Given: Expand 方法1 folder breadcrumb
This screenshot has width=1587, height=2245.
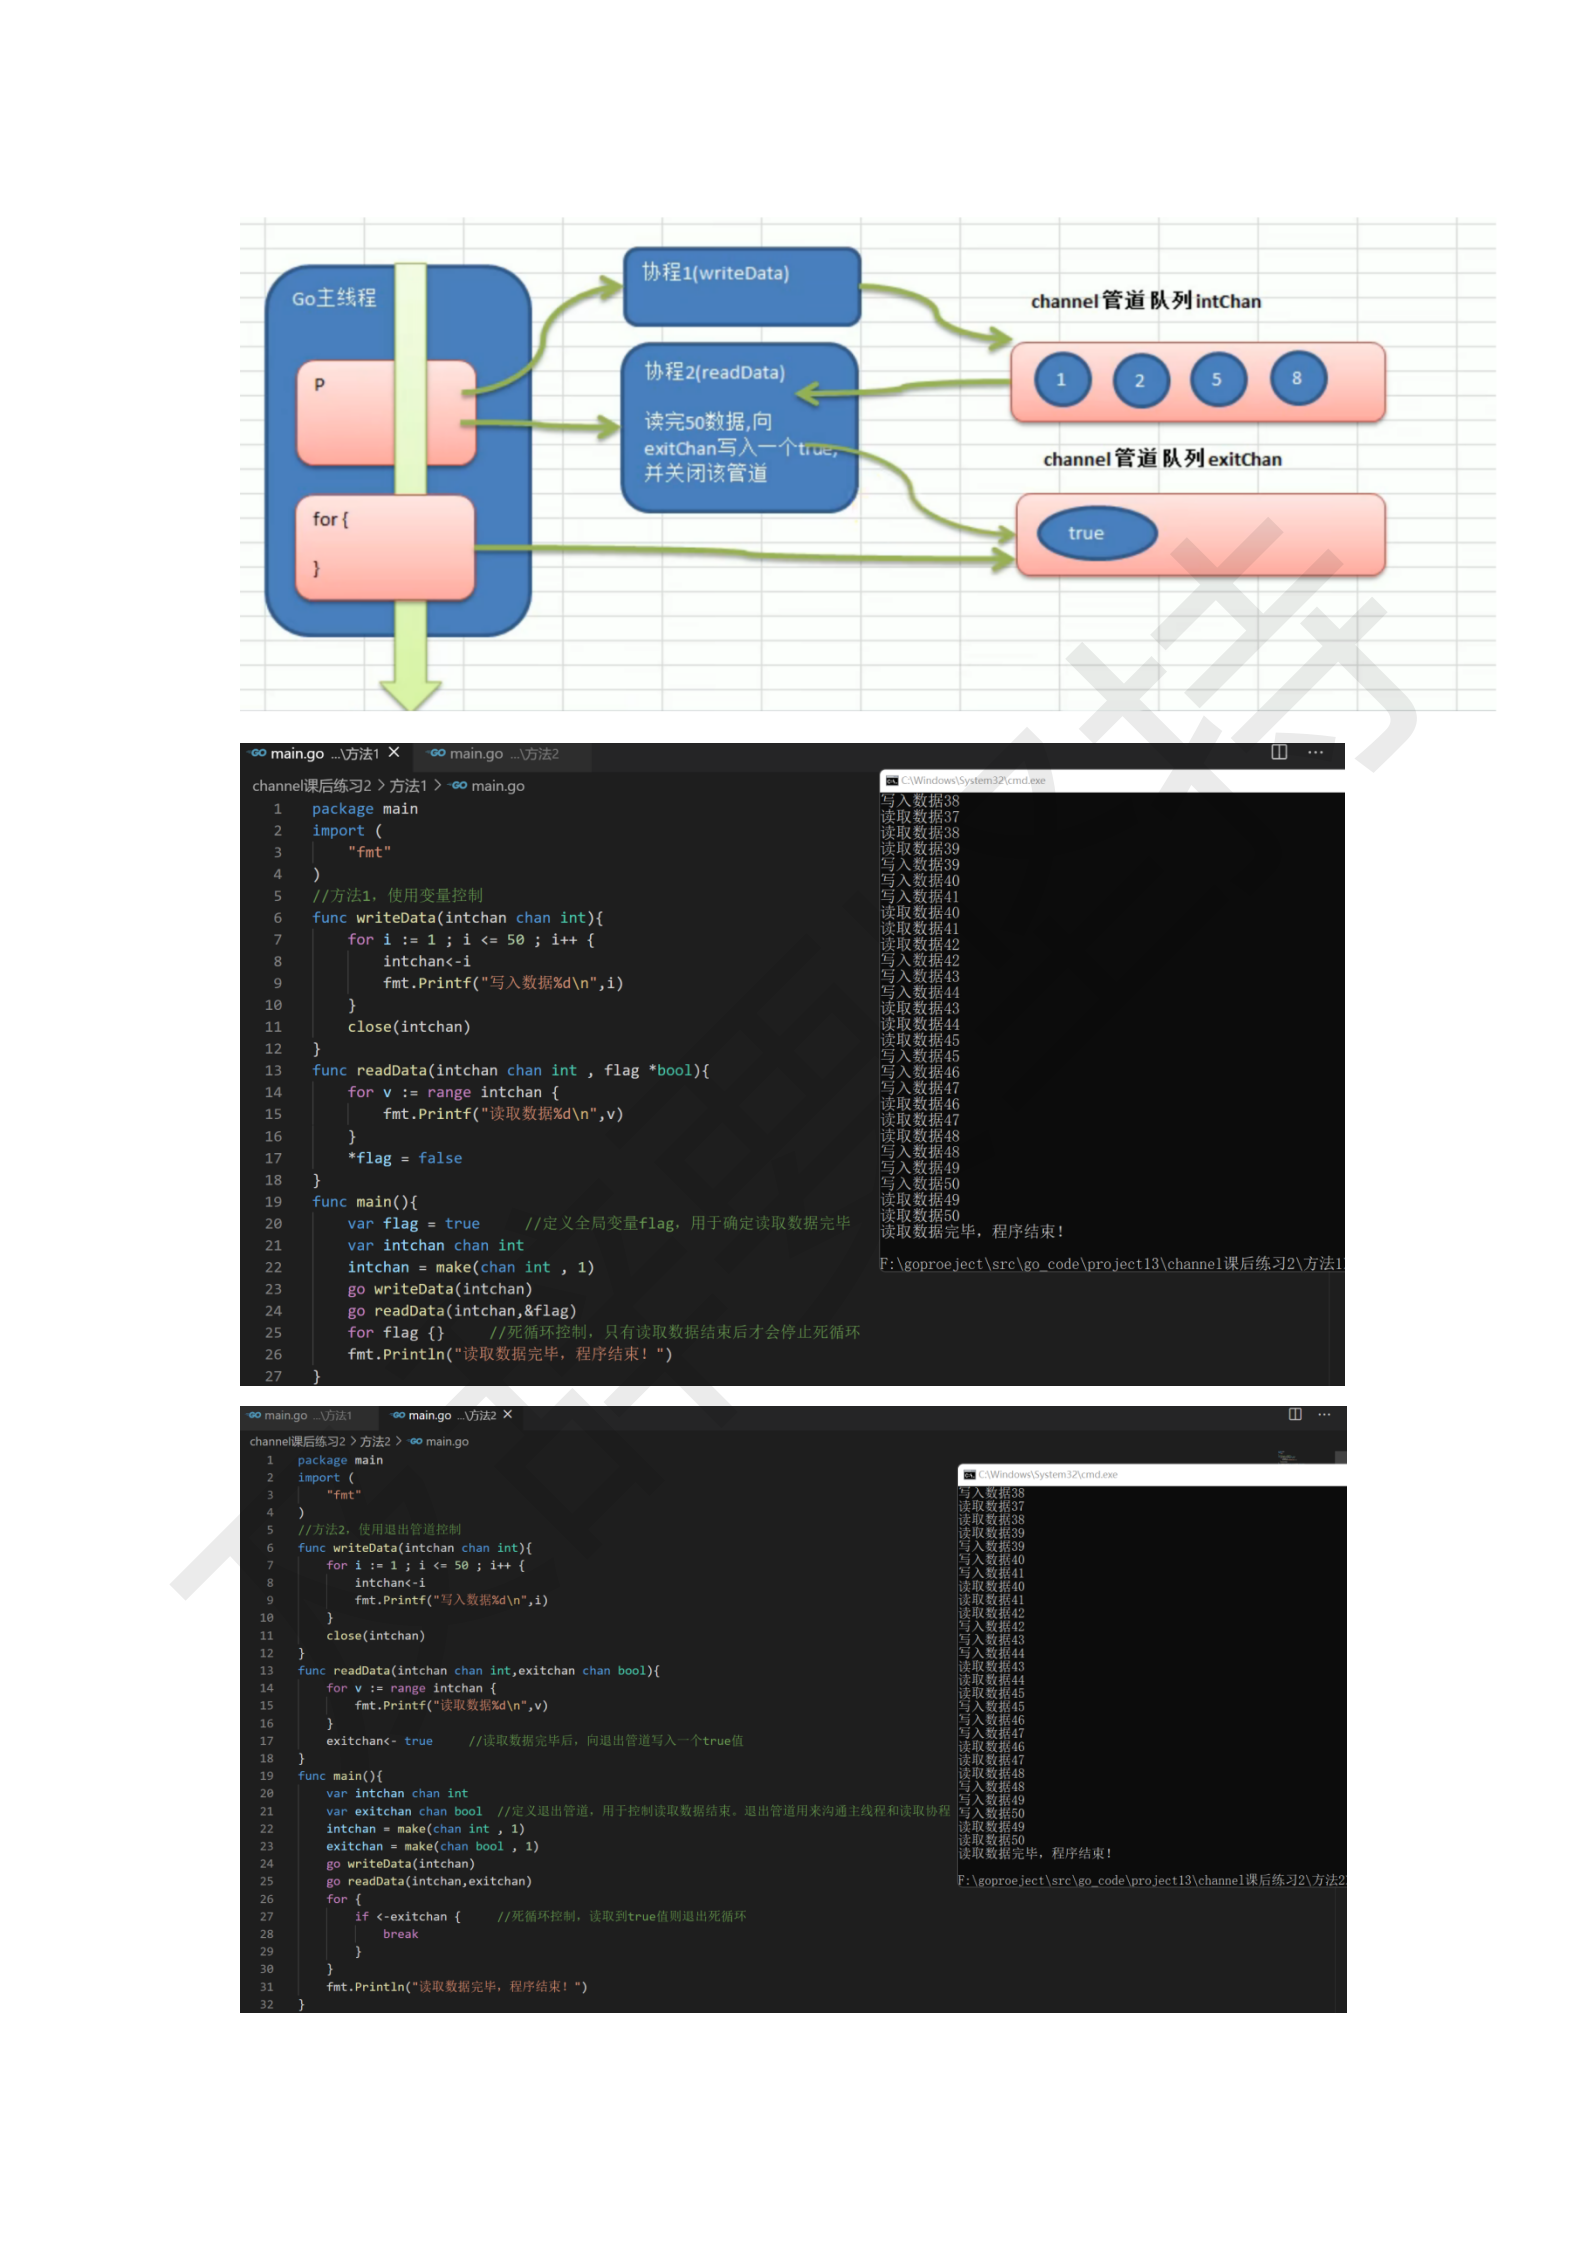Looking at the screenshot, I should pyautogui.click(x=407, y=786).
